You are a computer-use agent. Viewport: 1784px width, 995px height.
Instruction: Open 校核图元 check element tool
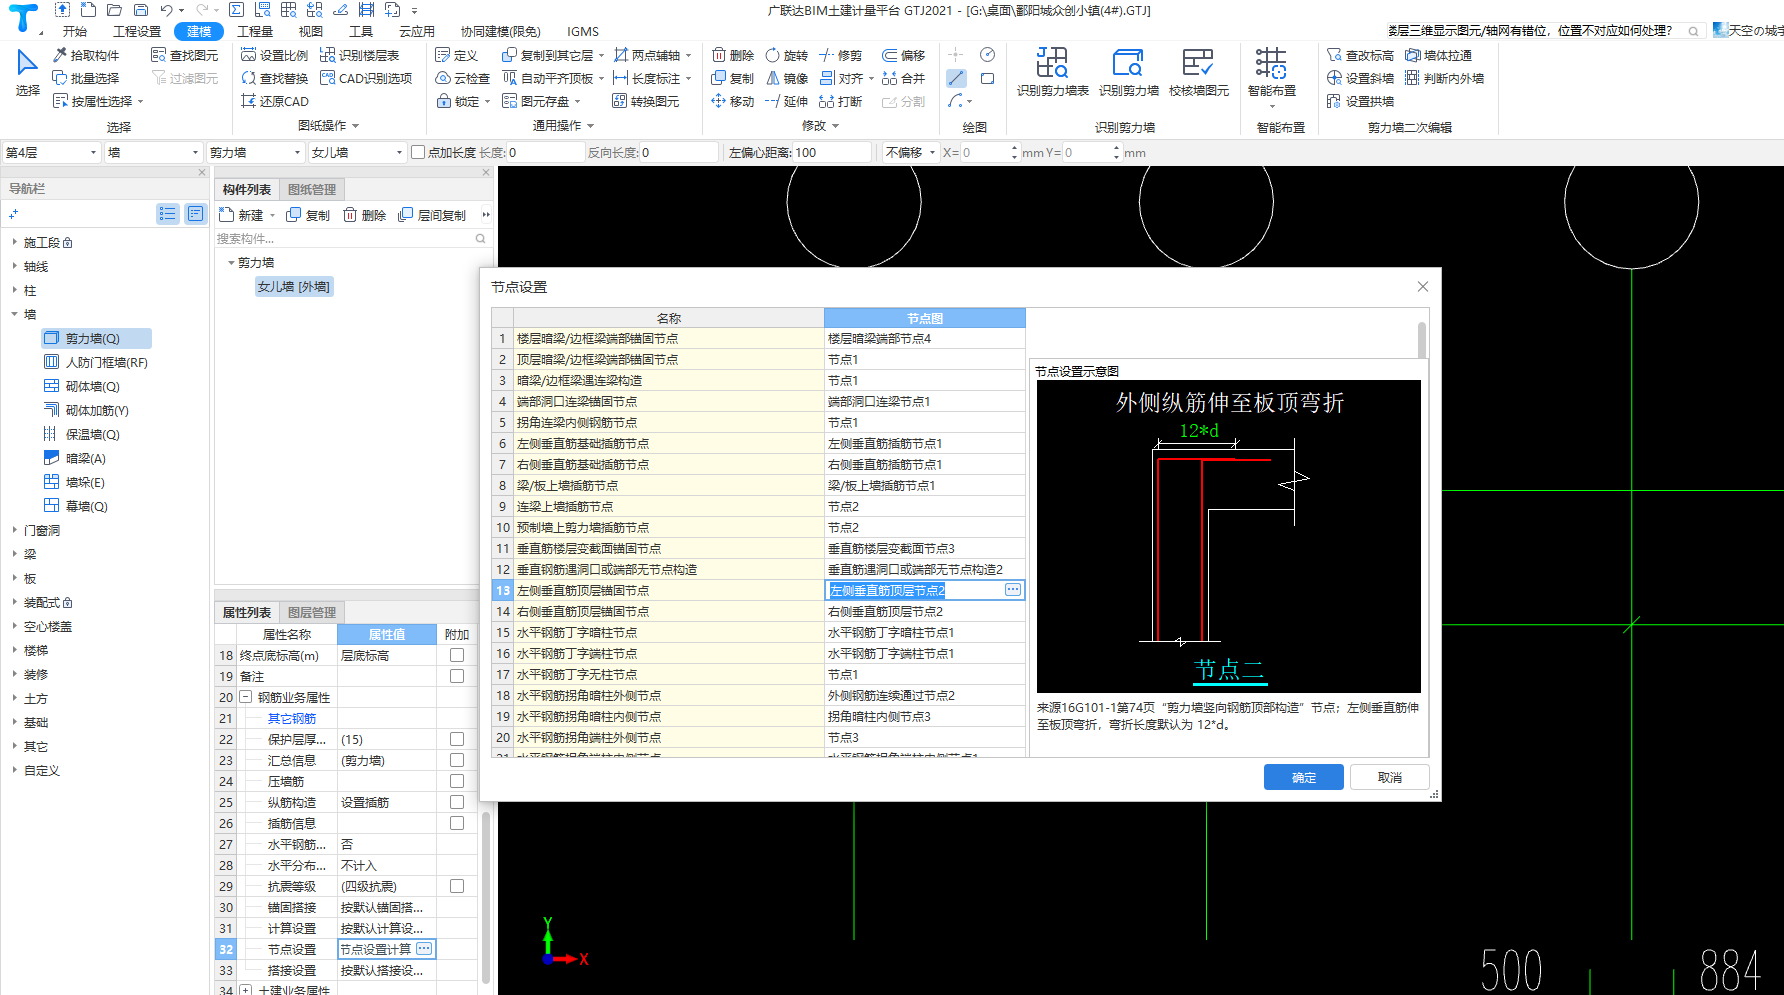coord(1199,72)
